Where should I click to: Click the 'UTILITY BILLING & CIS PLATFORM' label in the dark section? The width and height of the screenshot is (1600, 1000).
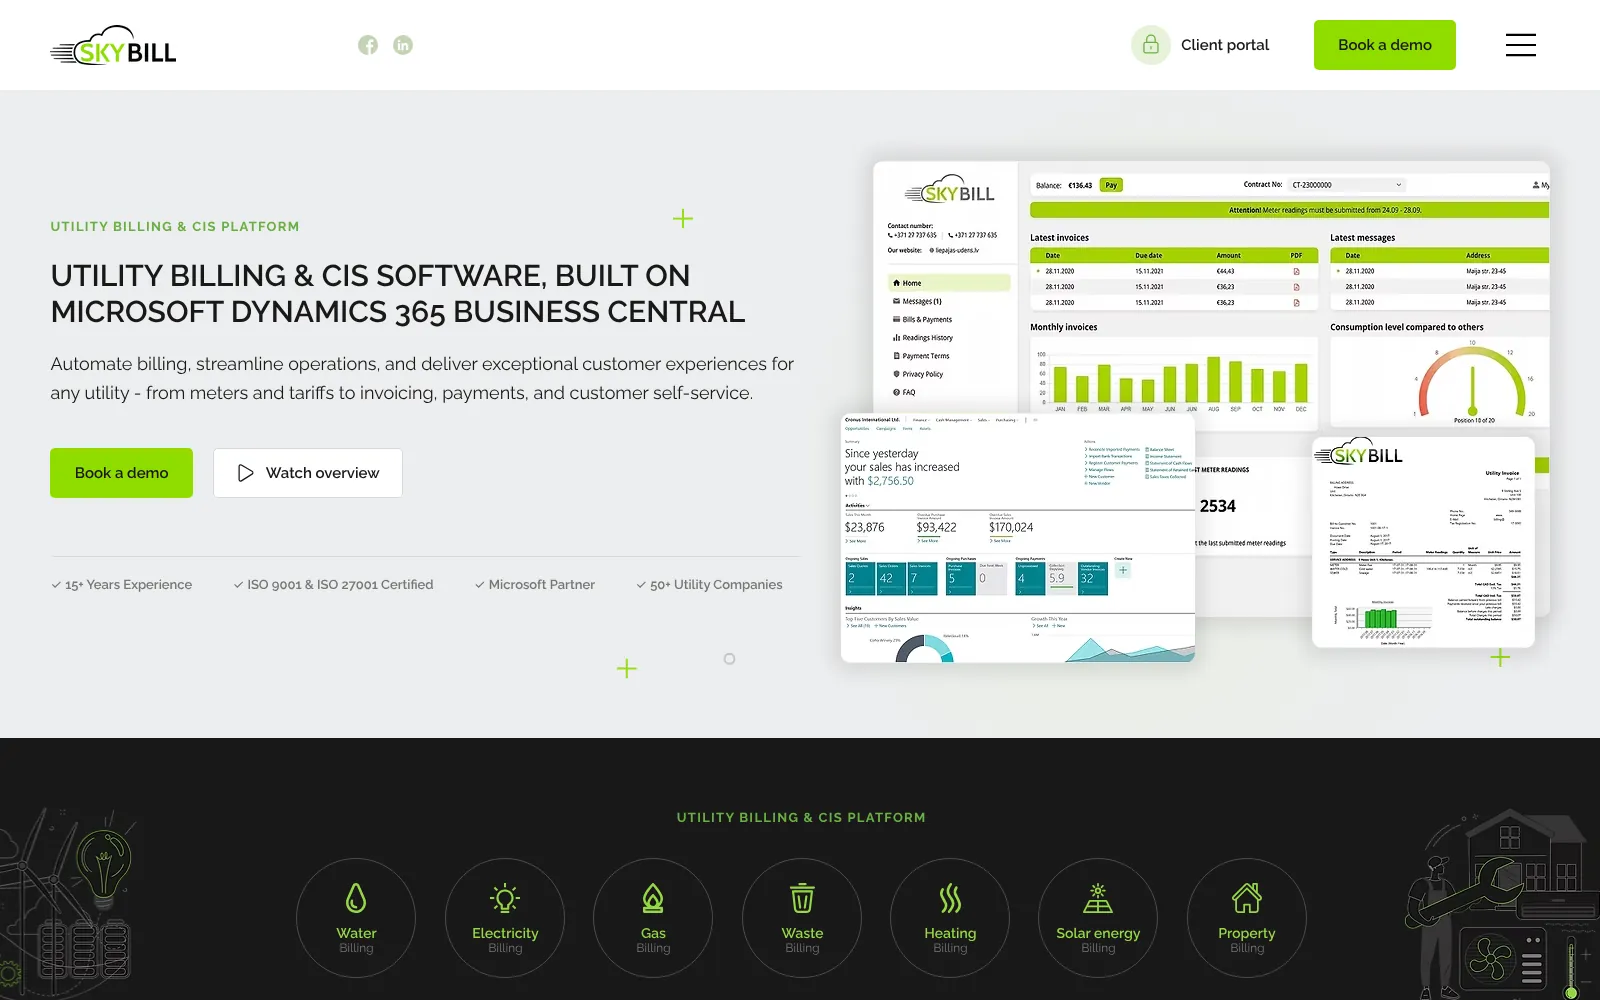pos(801,818)
